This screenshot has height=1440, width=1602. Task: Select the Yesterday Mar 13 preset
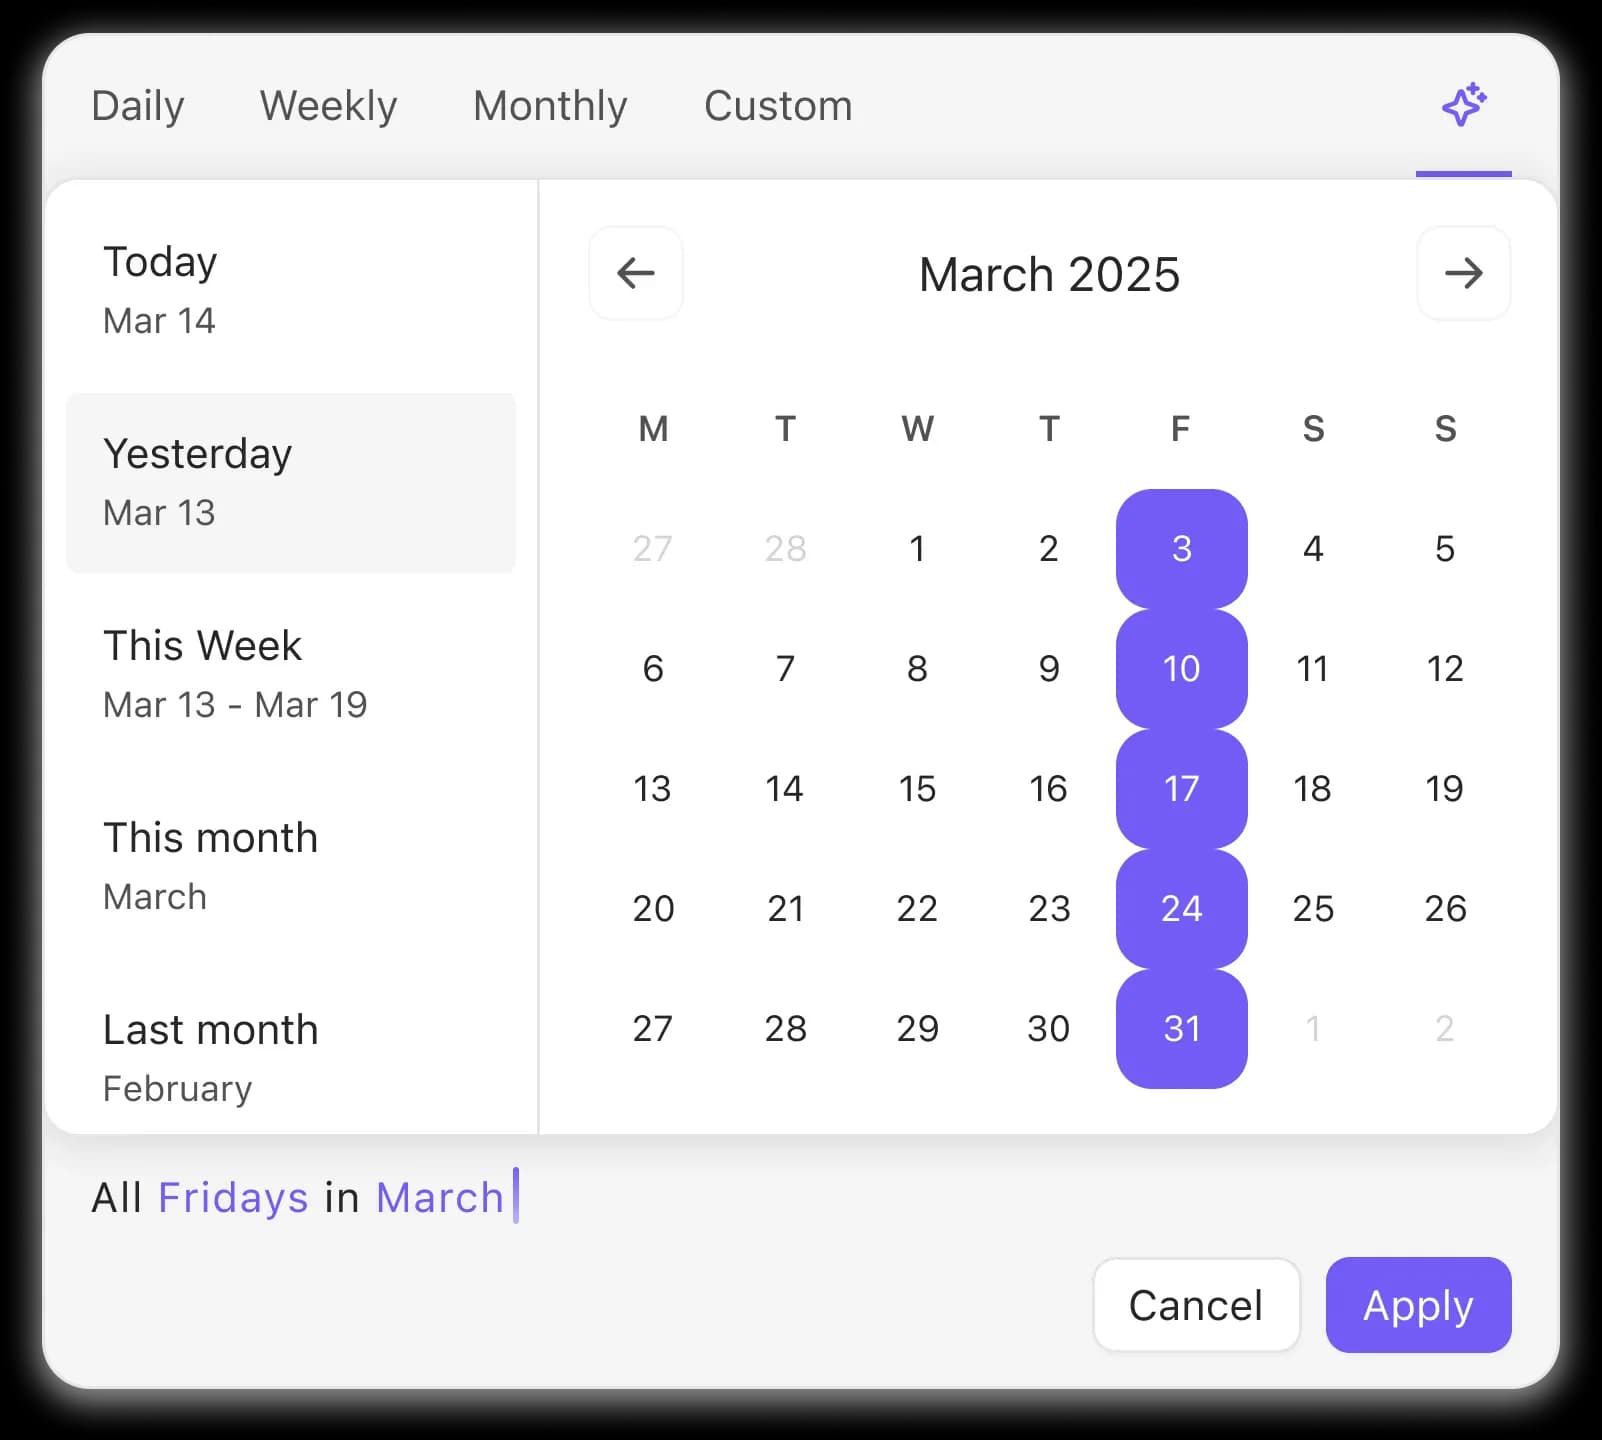coord(290,480)
